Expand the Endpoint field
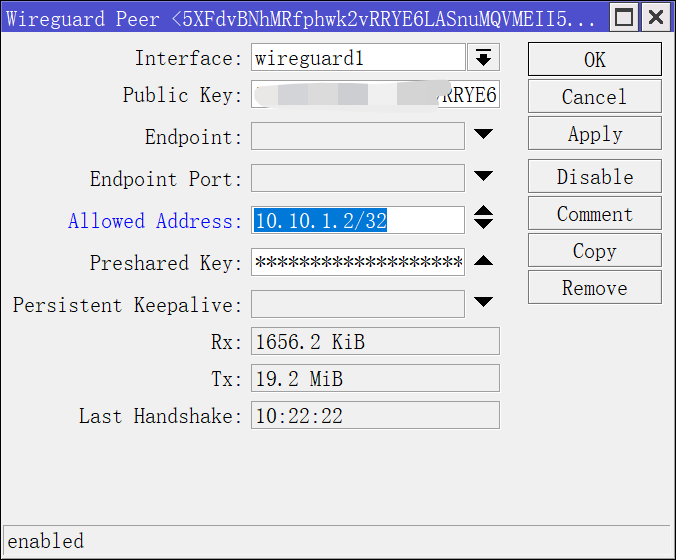Viewport: 676px width, 560px height. pos(484,135)
